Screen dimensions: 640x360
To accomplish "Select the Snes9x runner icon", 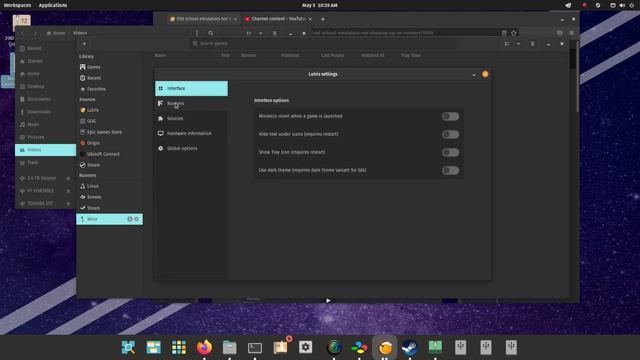I will pos(82,197).
